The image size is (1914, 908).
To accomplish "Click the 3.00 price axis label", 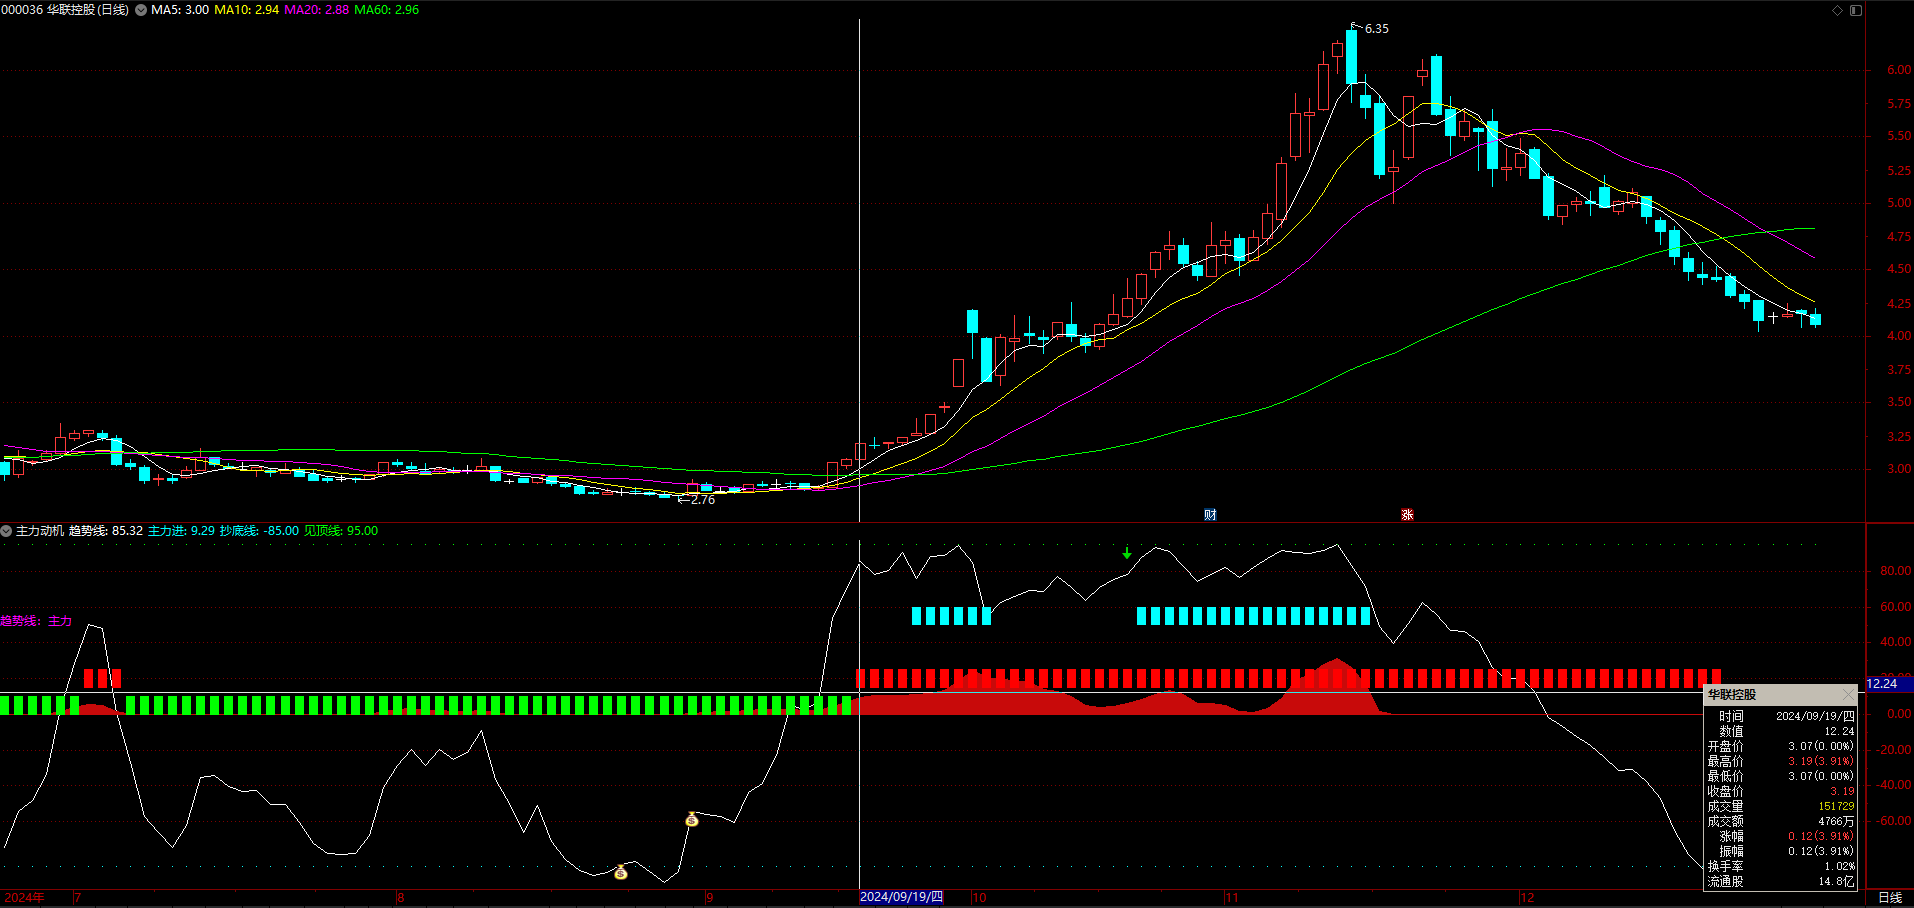I will tap(1899, 469).
